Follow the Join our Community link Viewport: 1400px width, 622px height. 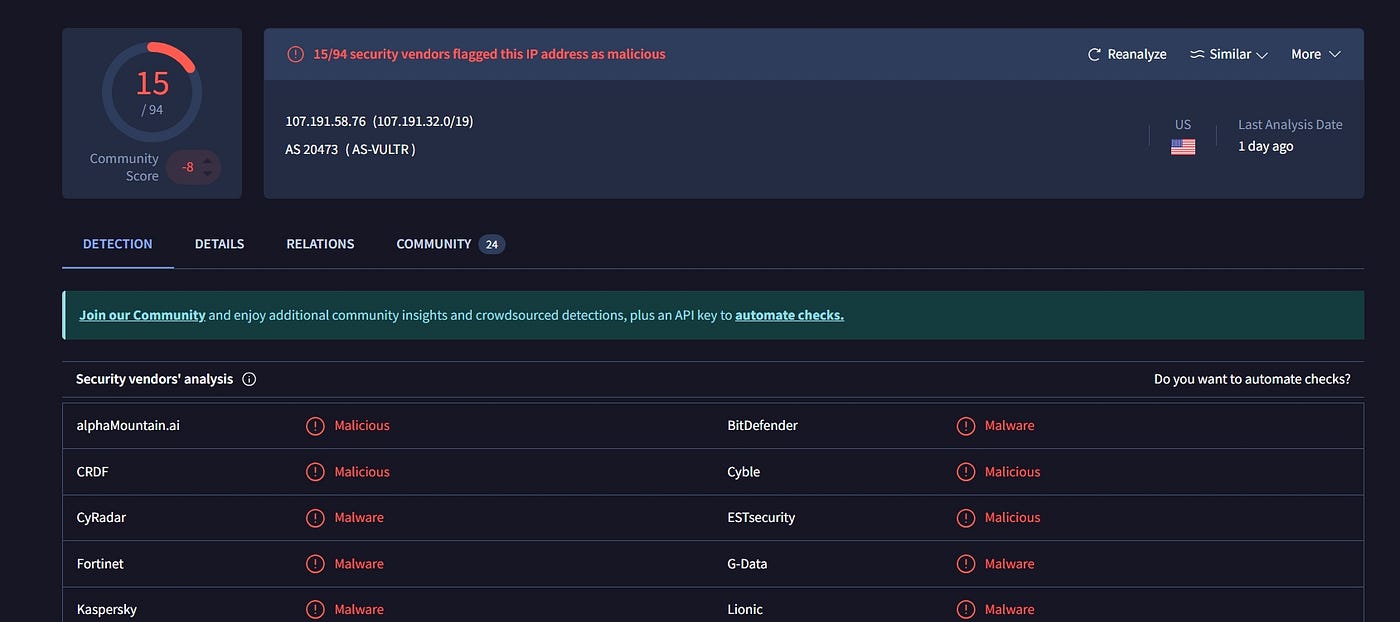point(142,315)
